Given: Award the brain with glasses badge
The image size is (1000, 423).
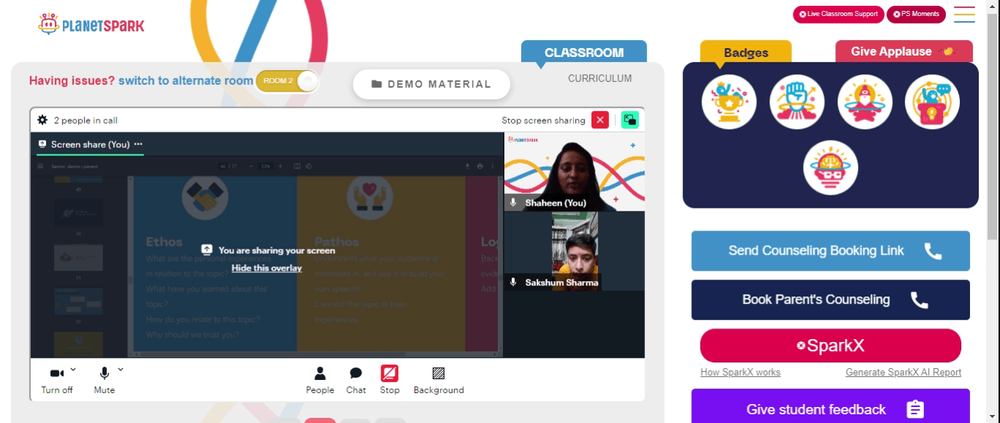Looking at the screenshot, I should pos(830,168).
